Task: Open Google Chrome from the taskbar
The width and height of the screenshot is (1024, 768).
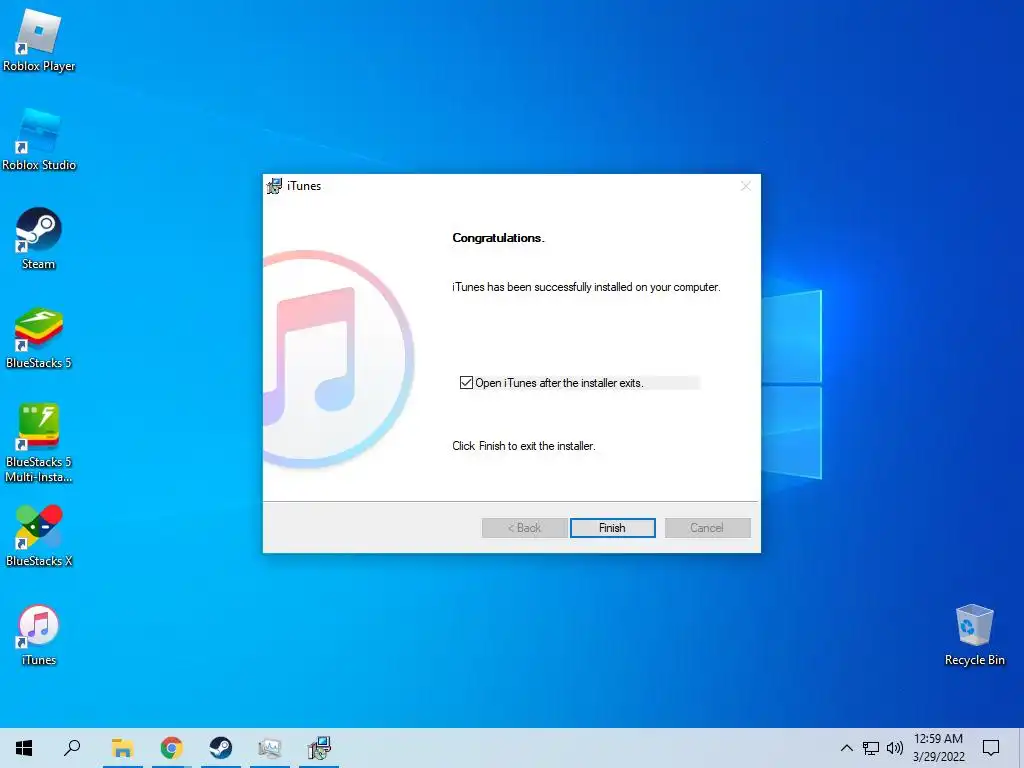Action: click(x=171, y=748)
